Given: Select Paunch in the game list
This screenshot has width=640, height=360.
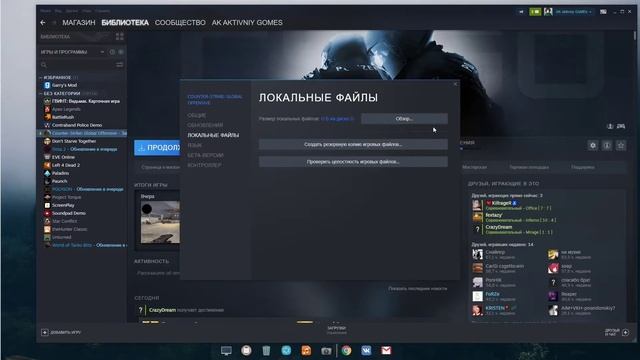Looking at the screenshot, I should [x=60, y=181].
